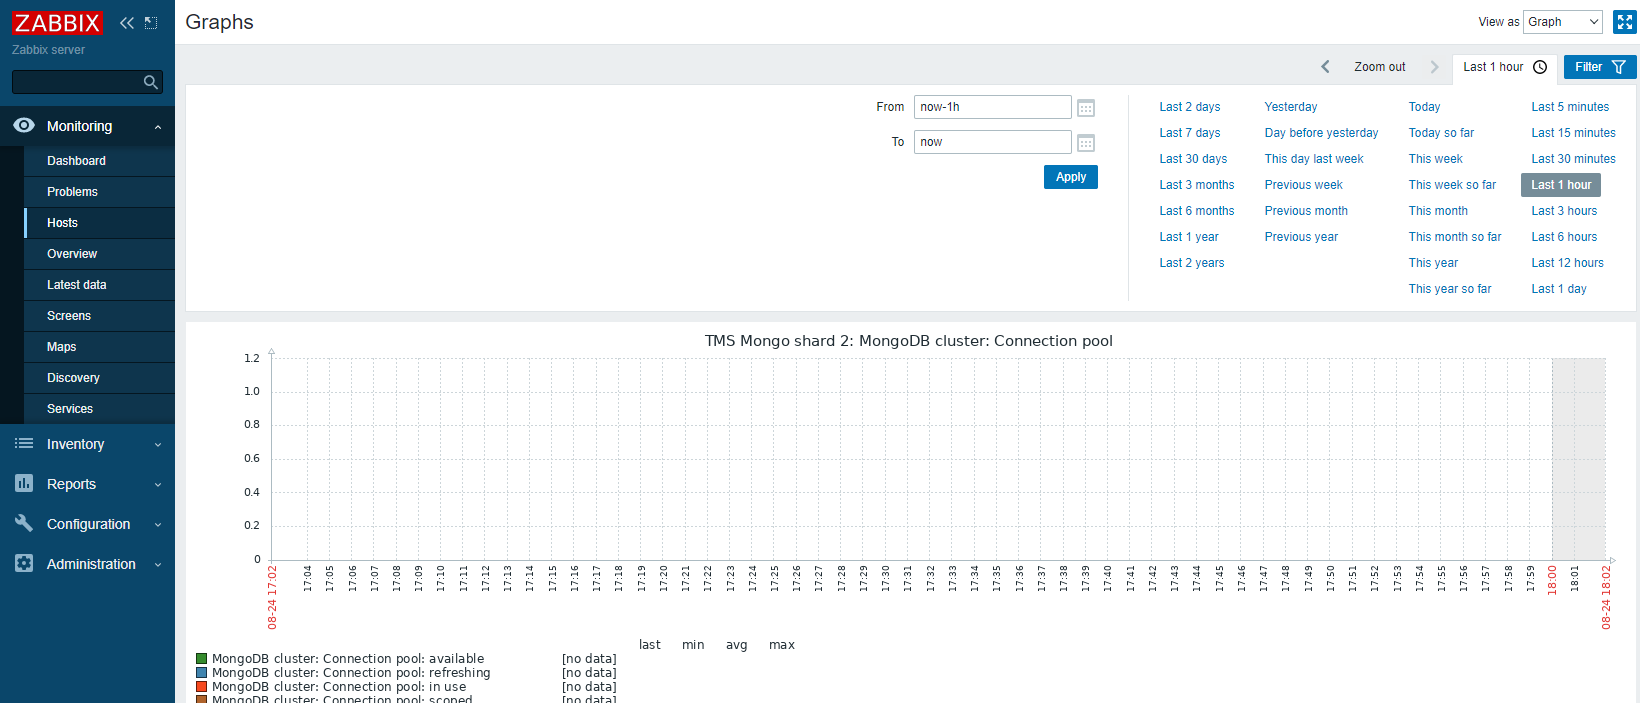The image size is (1640, 703).
Task: Open Latest data menu item
Action: click(x=77, y=285)
